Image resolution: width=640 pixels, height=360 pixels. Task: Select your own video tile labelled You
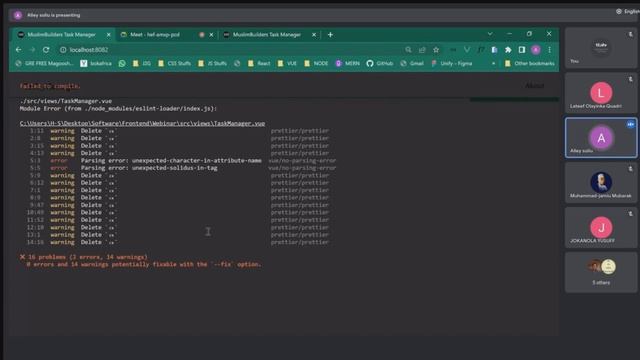(601, 48)
